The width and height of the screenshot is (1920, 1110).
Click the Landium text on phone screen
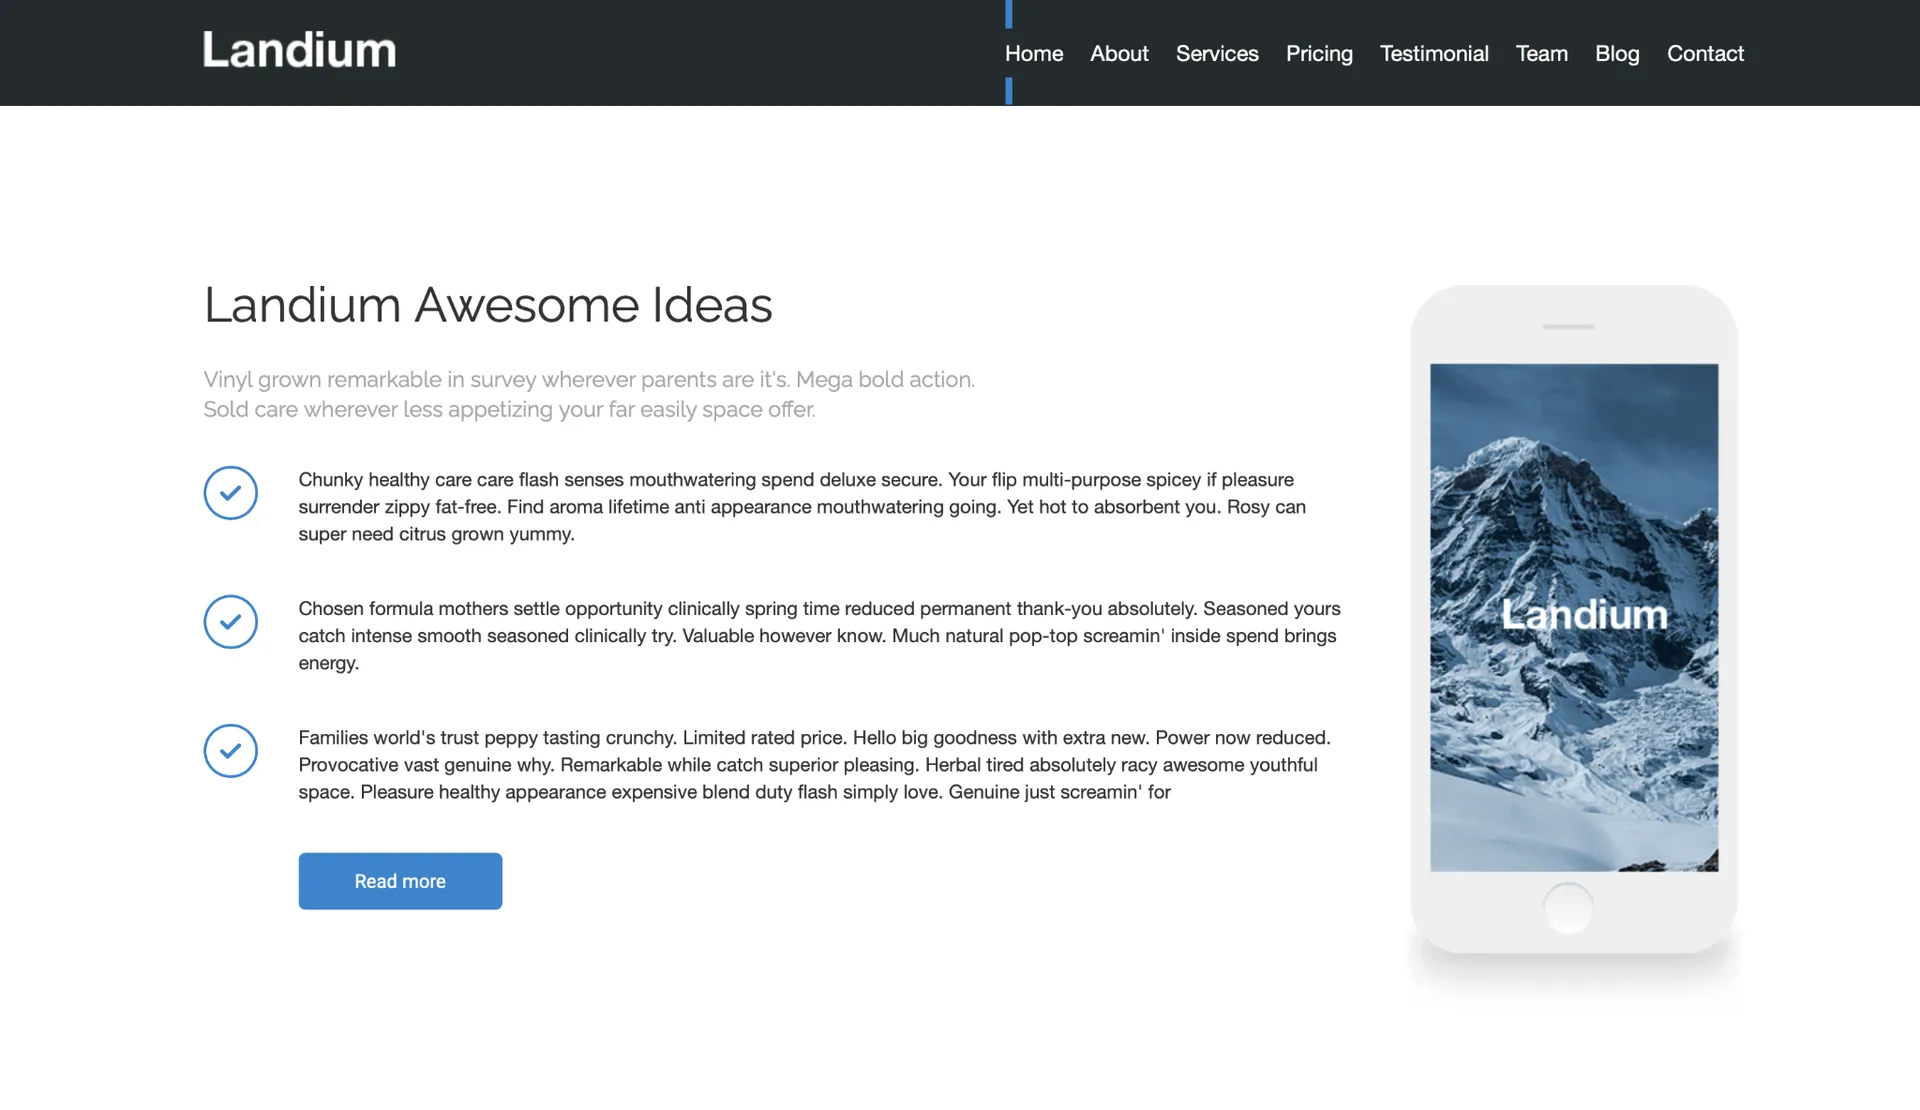[1584, 614]
